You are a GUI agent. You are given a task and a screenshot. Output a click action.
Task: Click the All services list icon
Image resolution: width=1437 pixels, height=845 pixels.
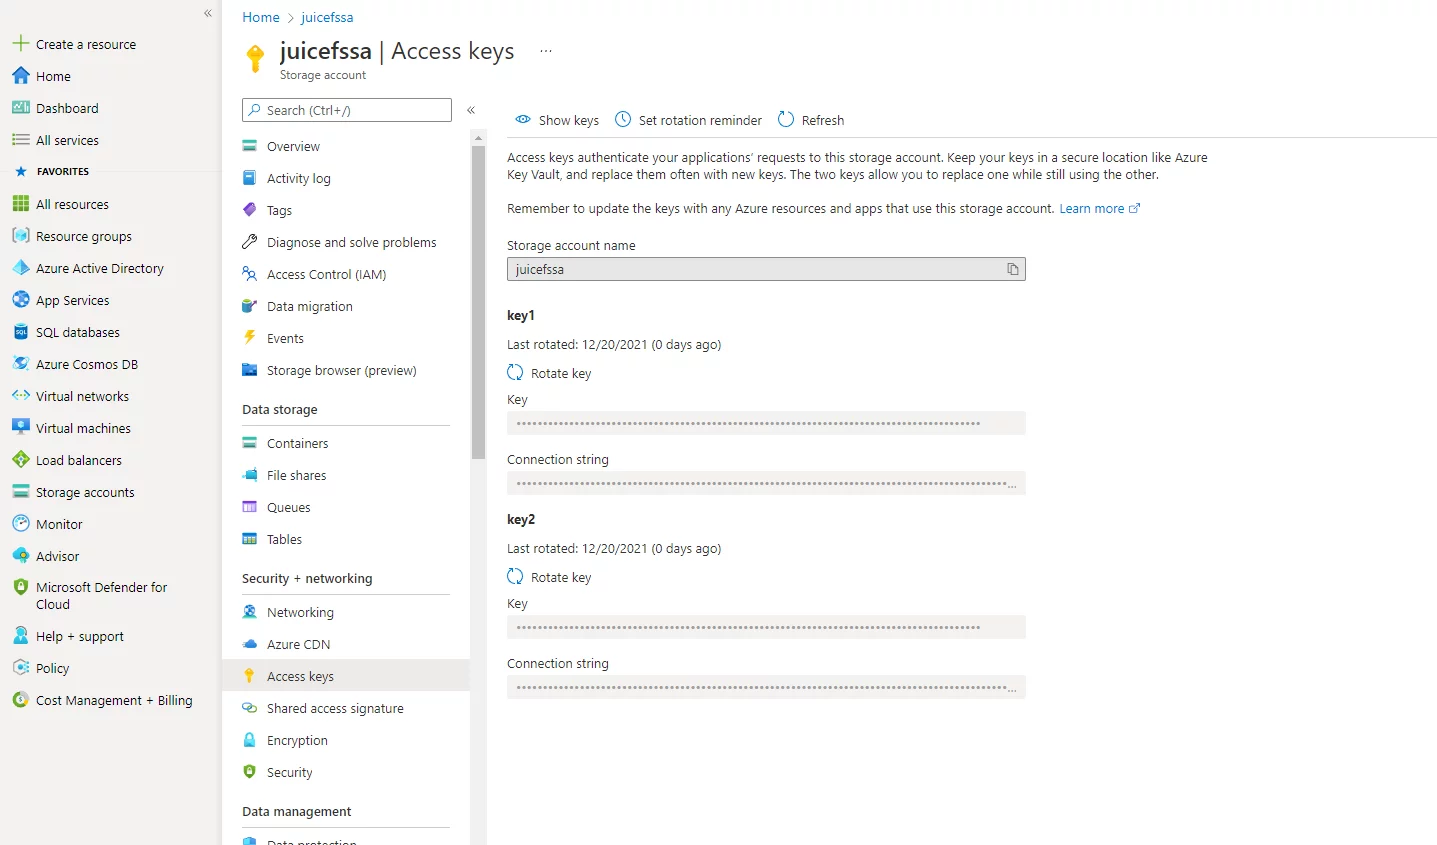20,140
